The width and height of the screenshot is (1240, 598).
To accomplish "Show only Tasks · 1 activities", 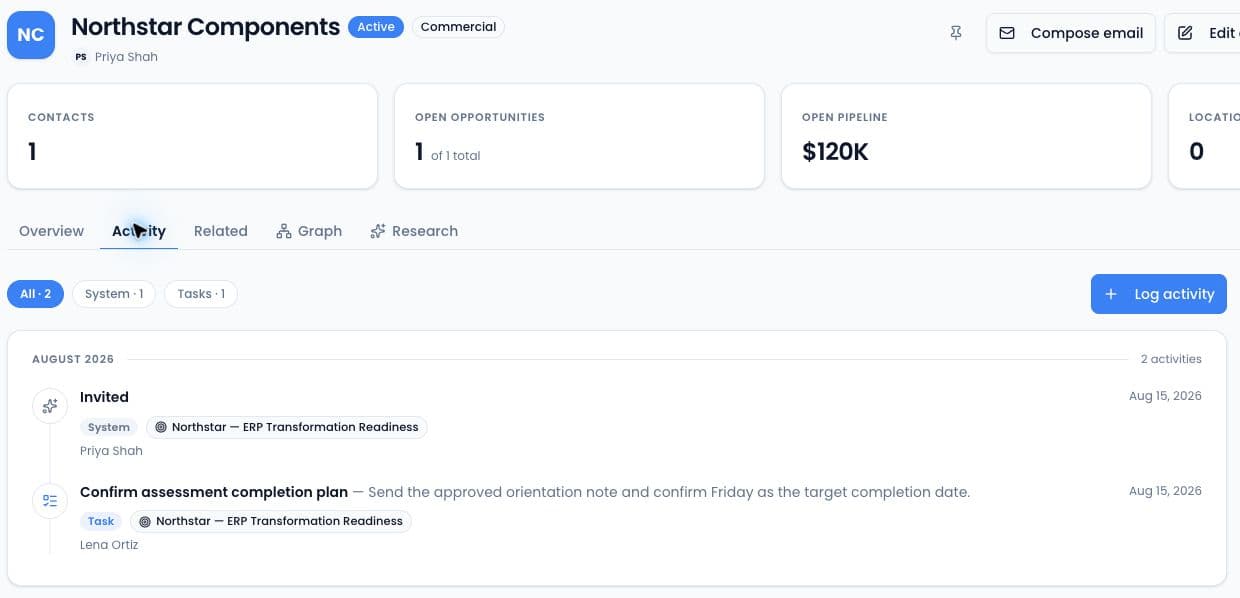I will coord(201,294).
